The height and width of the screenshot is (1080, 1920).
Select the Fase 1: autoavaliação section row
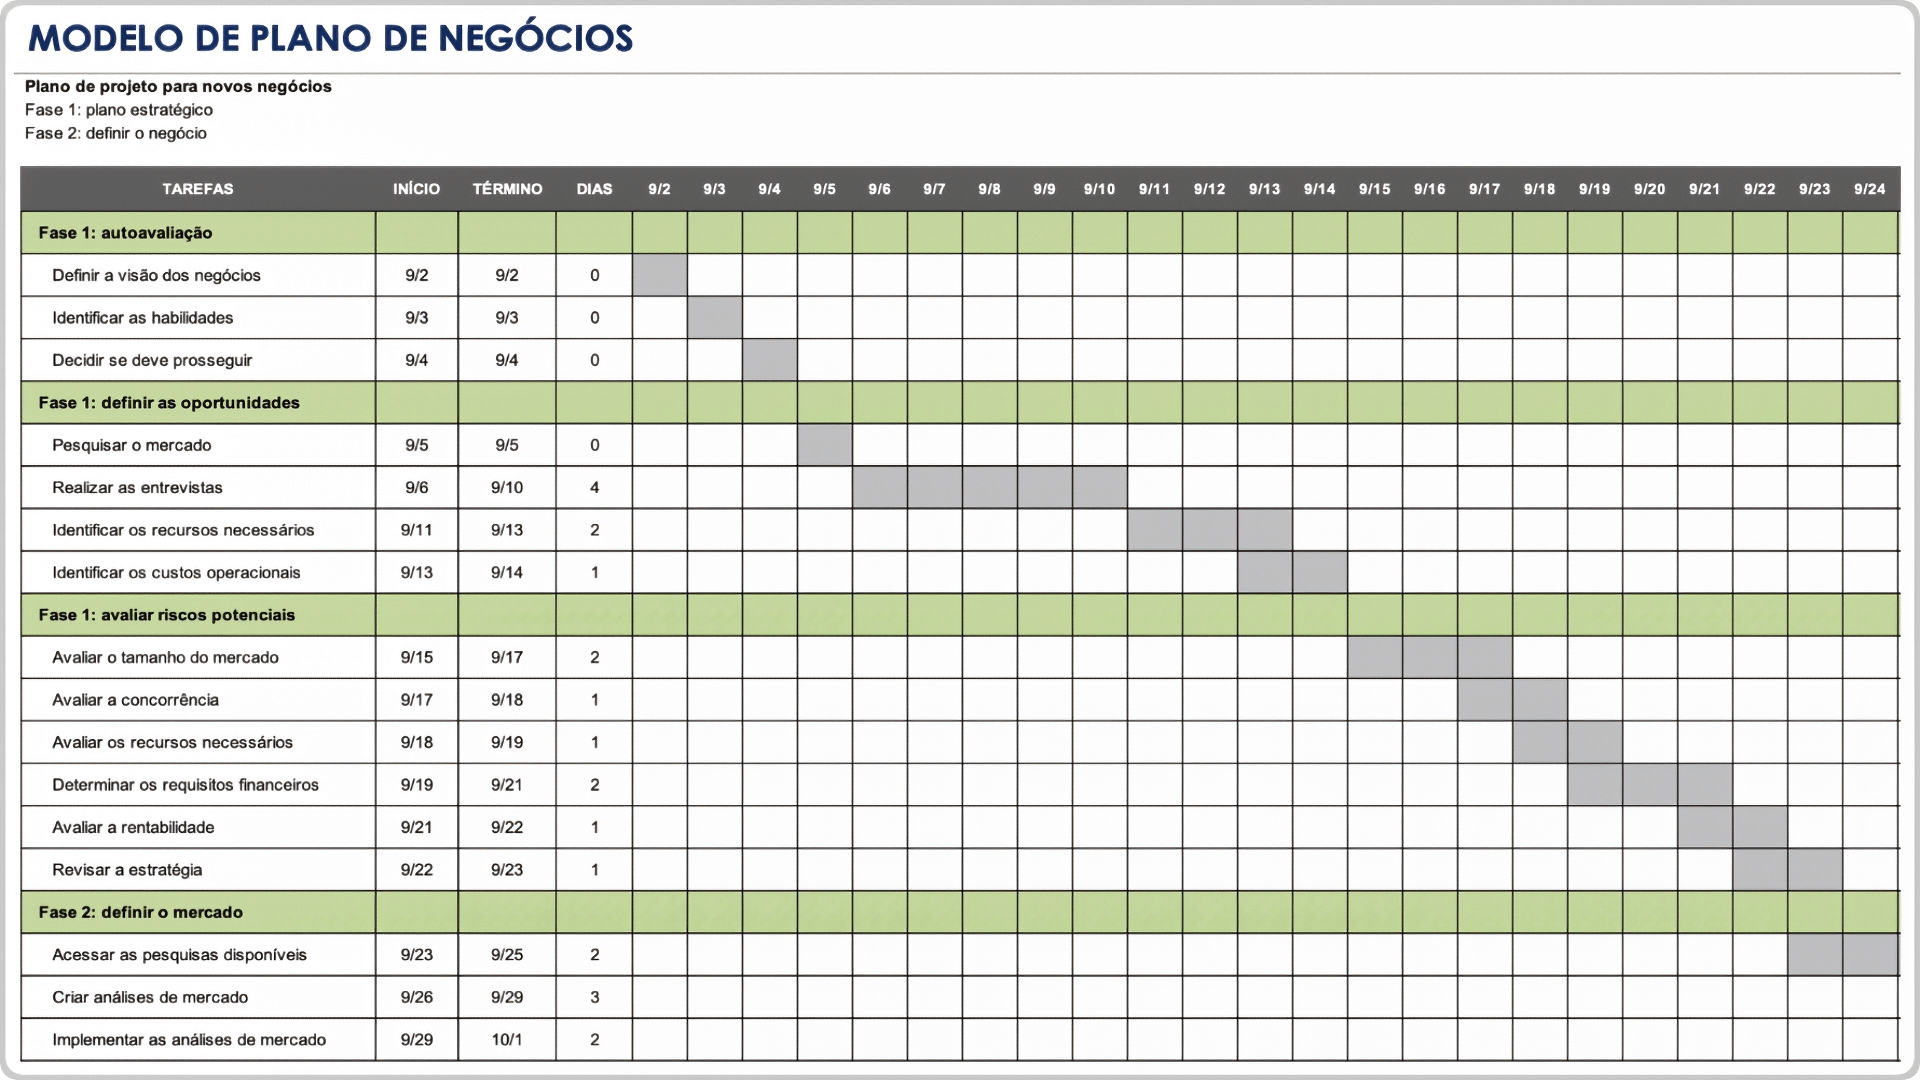960,233
